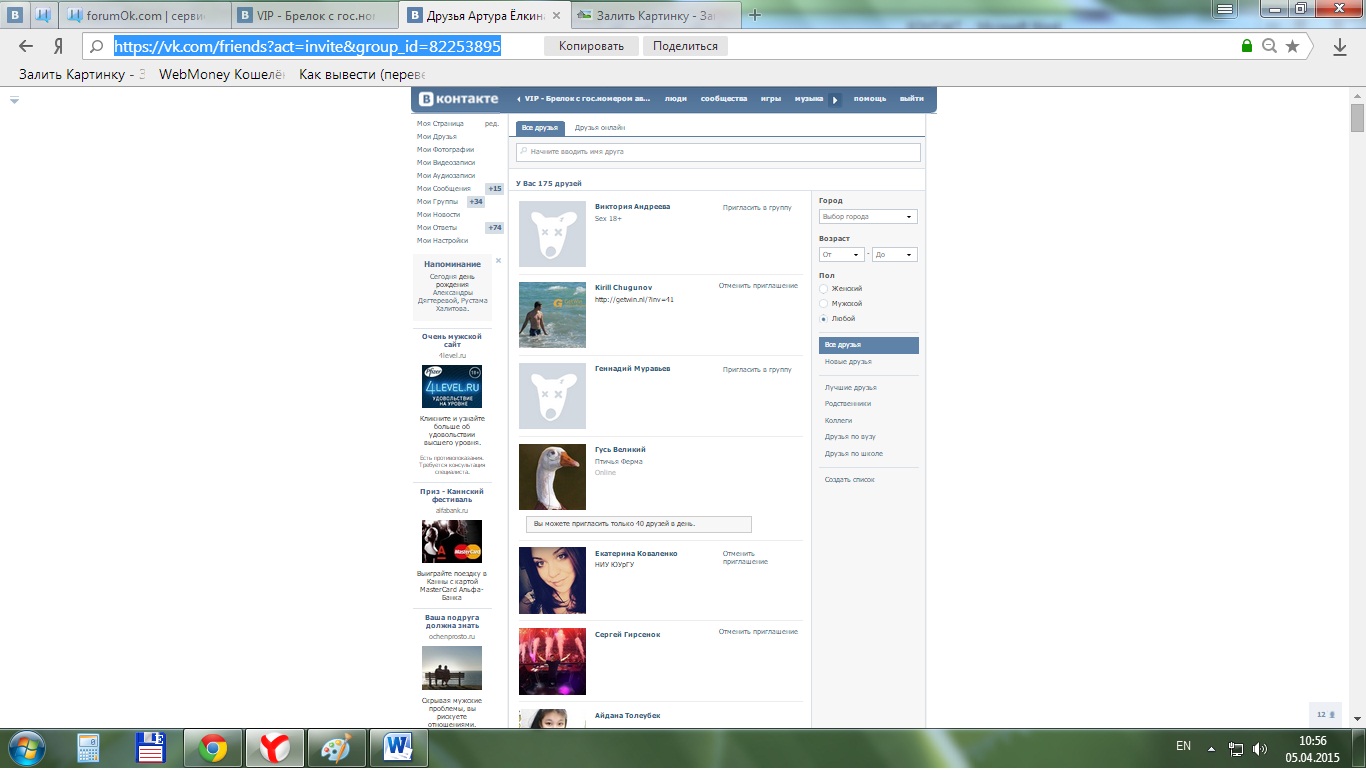The height and width of the screenshot is (770, 1366).
Task: Click the network icon in the system tray
Action: tap(1236, 748)
